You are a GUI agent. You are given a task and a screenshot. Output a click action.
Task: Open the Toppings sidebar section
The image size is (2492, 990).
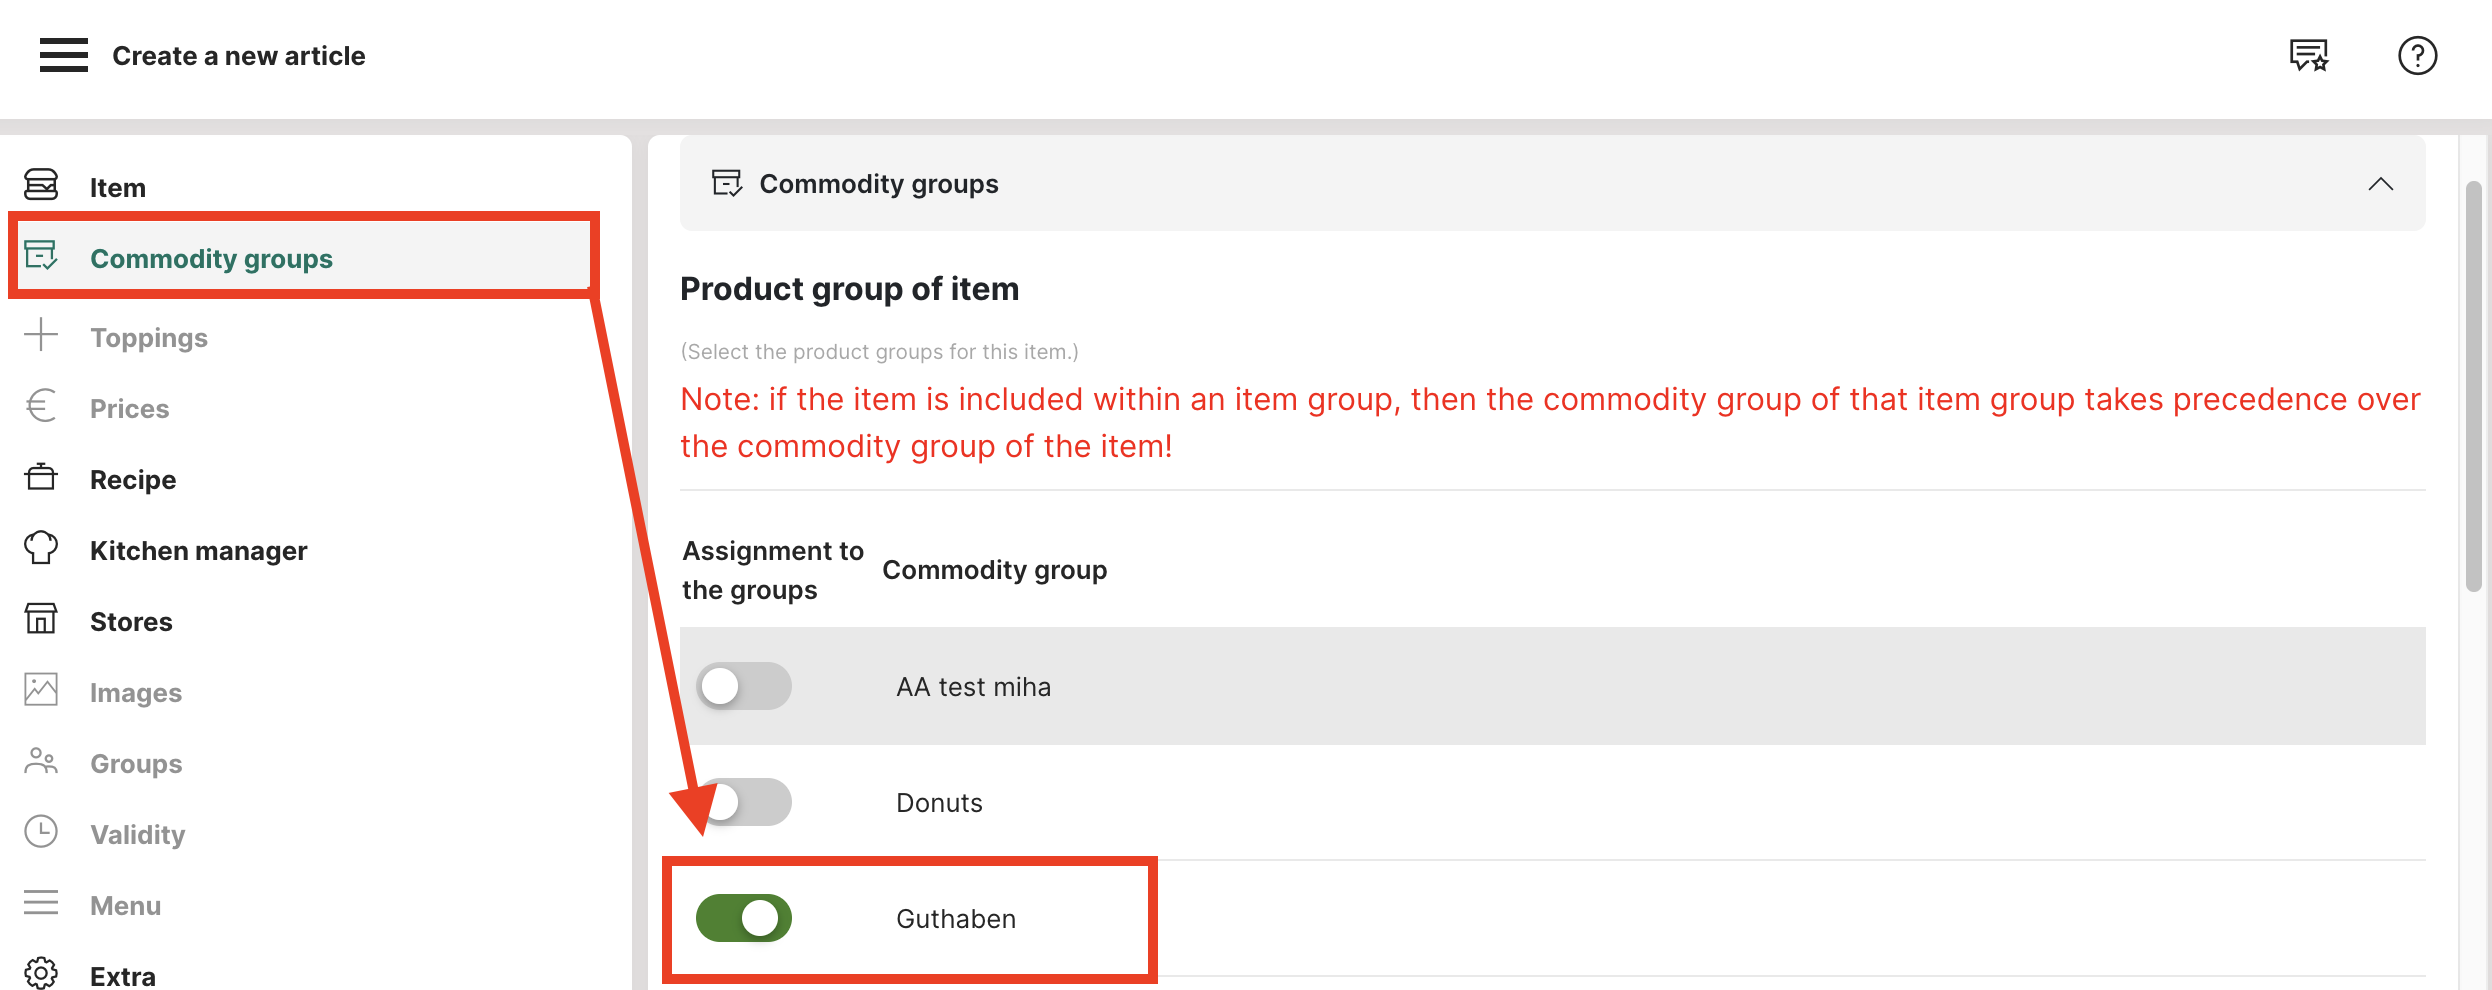[x=149, y=337]
